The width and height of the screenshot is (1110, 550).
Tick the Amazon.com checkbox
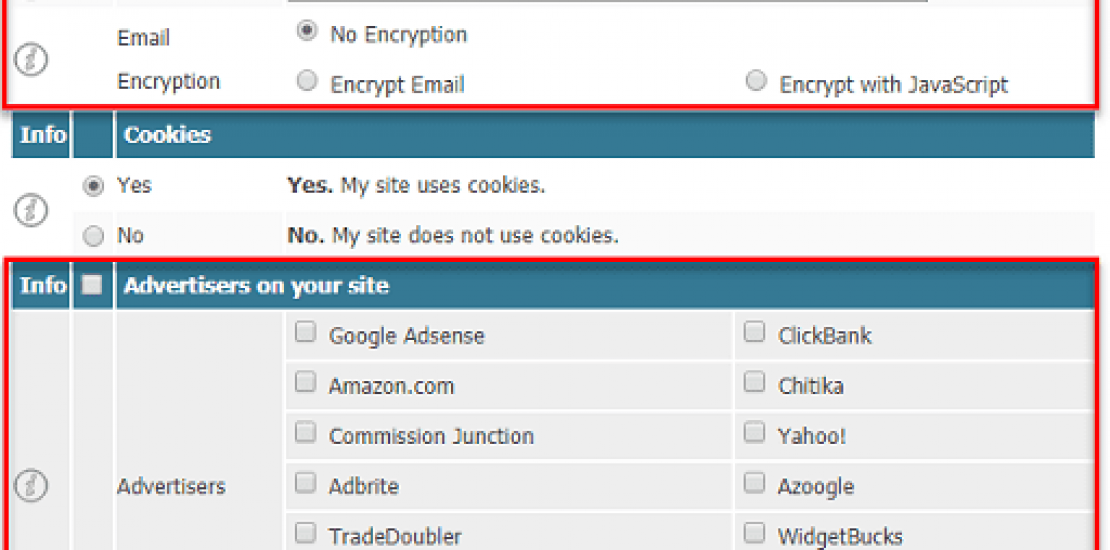tap(305, 383)
